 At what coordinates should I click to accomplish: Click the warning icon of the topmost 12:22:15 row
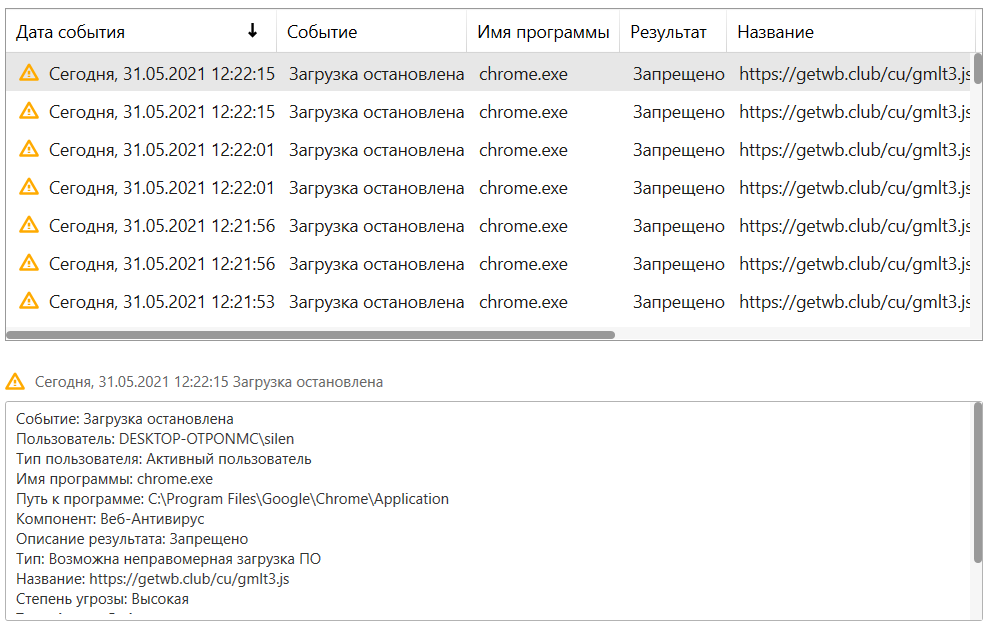[29, 73]
